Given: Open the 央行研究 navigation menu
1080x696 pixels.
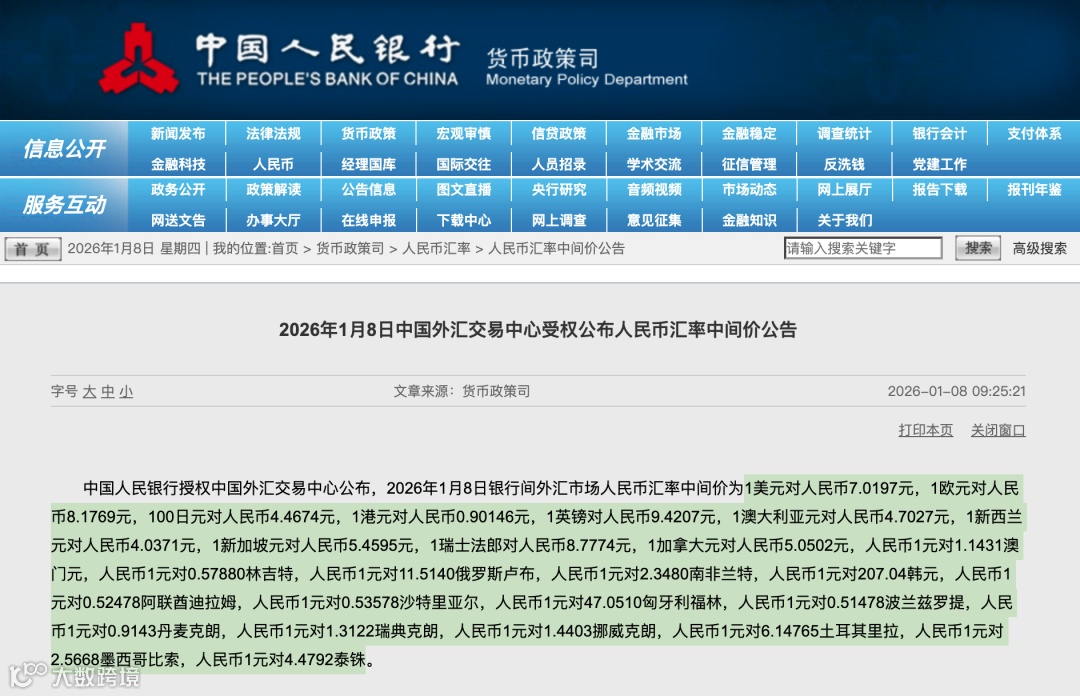Looking at the screenshot, I should (559, 190).
